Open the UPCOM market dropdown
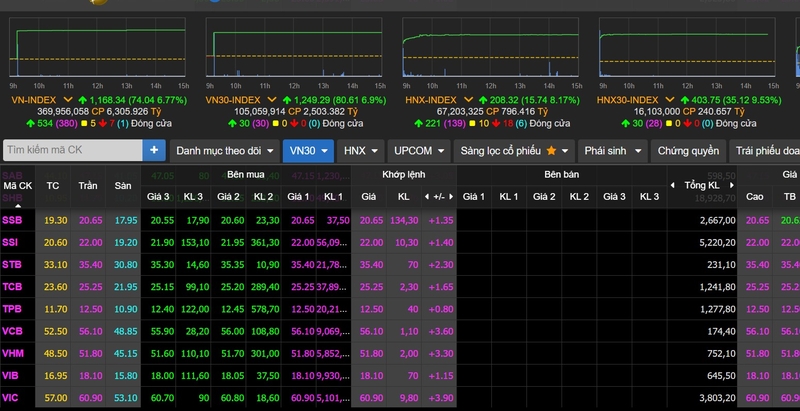The height and width of the screenshot is (411, 800). [419, 151]
